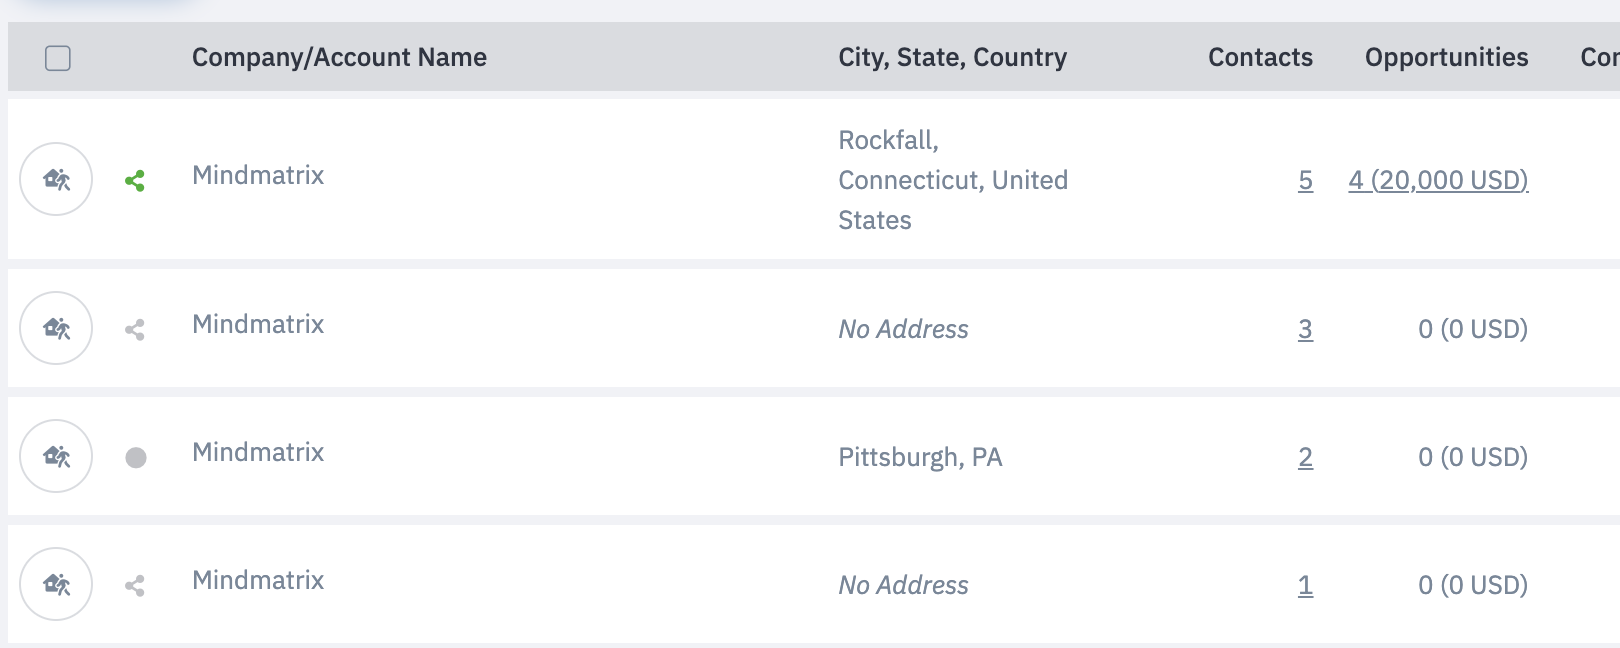This screenshot has height=648, width=1620.
Task: Open the 2 contacts link for Pittsburgh account
Action: (1305, 457)
